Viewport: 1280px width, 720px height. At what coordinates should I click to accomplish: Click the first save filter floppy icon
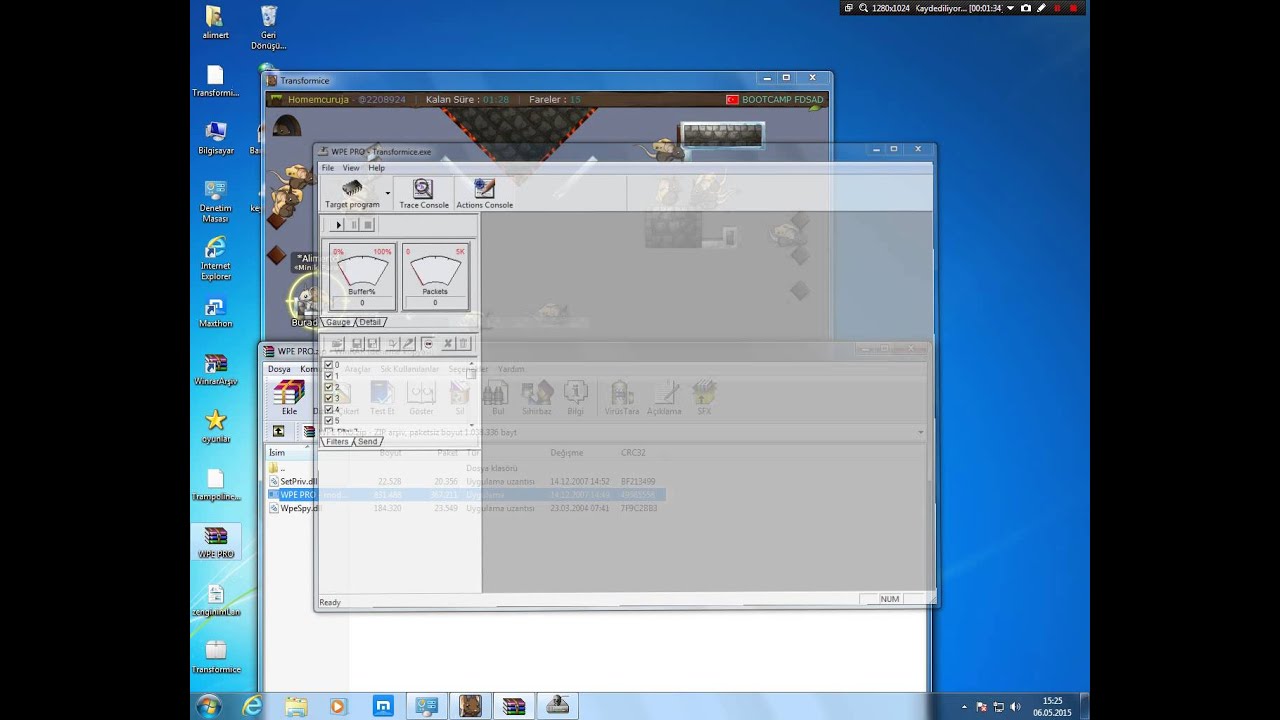click(357, 343)
